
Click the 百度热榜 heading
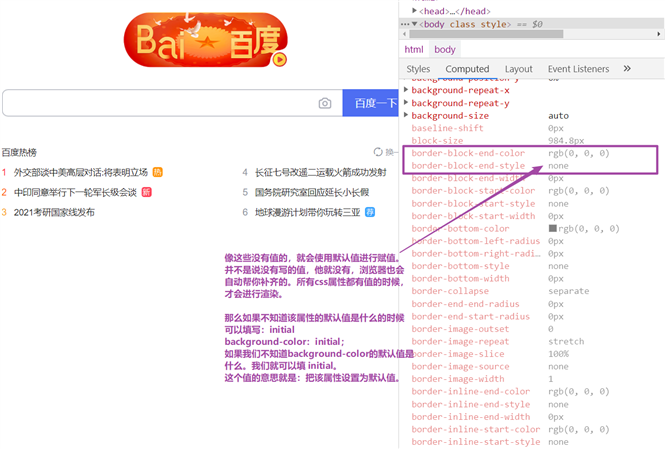(19, 152)
